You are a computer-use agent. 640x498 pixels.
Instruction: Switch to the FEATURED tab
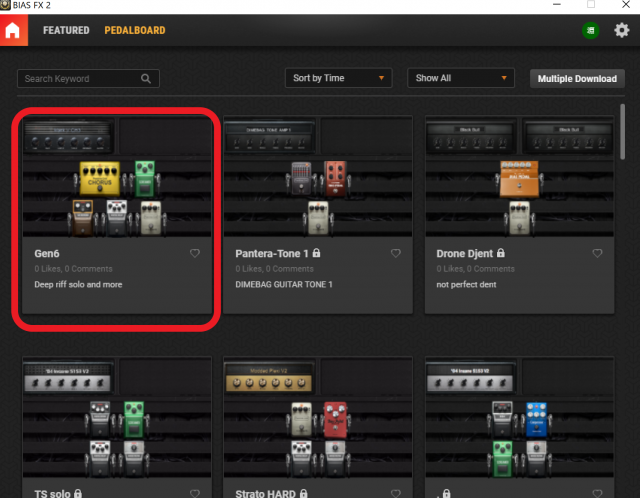(x=66, y=31)
